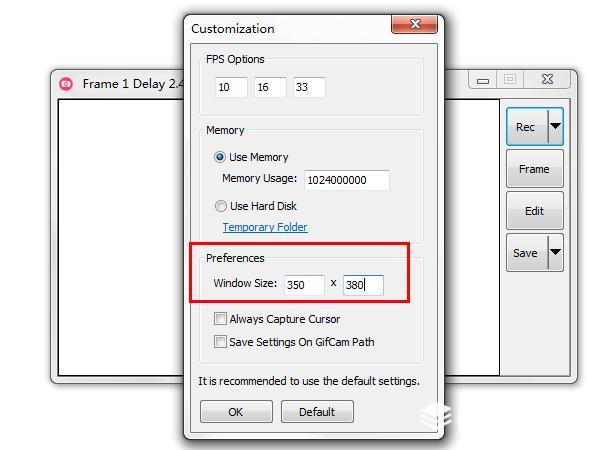Focus the window width field showing 350
Screen dimensions: 590x450
(x=304, y=285)
